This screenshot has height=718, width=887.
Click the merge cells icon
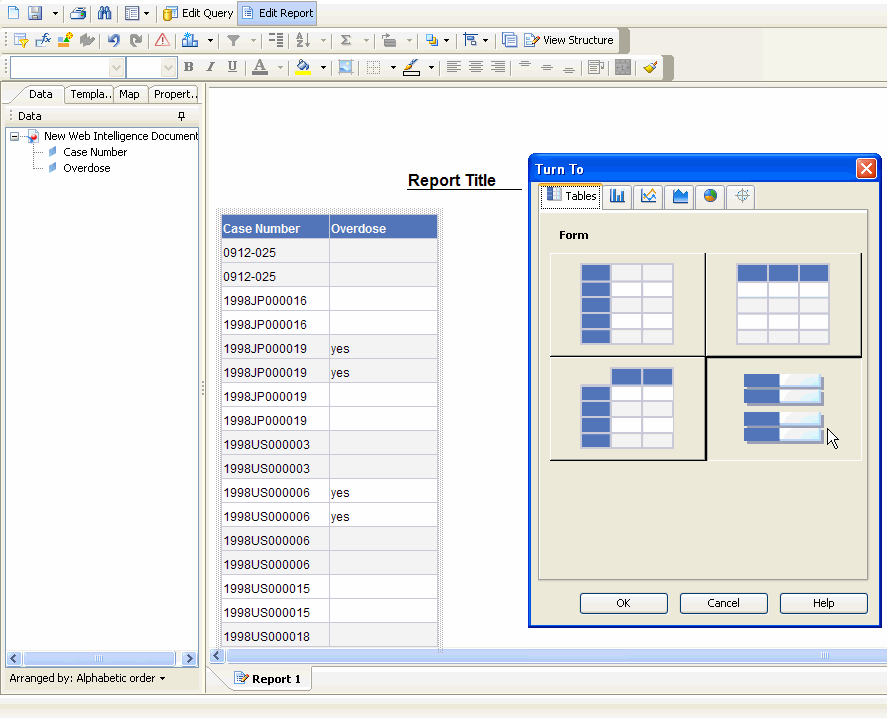pyautogui.click(x=623, y=67)
